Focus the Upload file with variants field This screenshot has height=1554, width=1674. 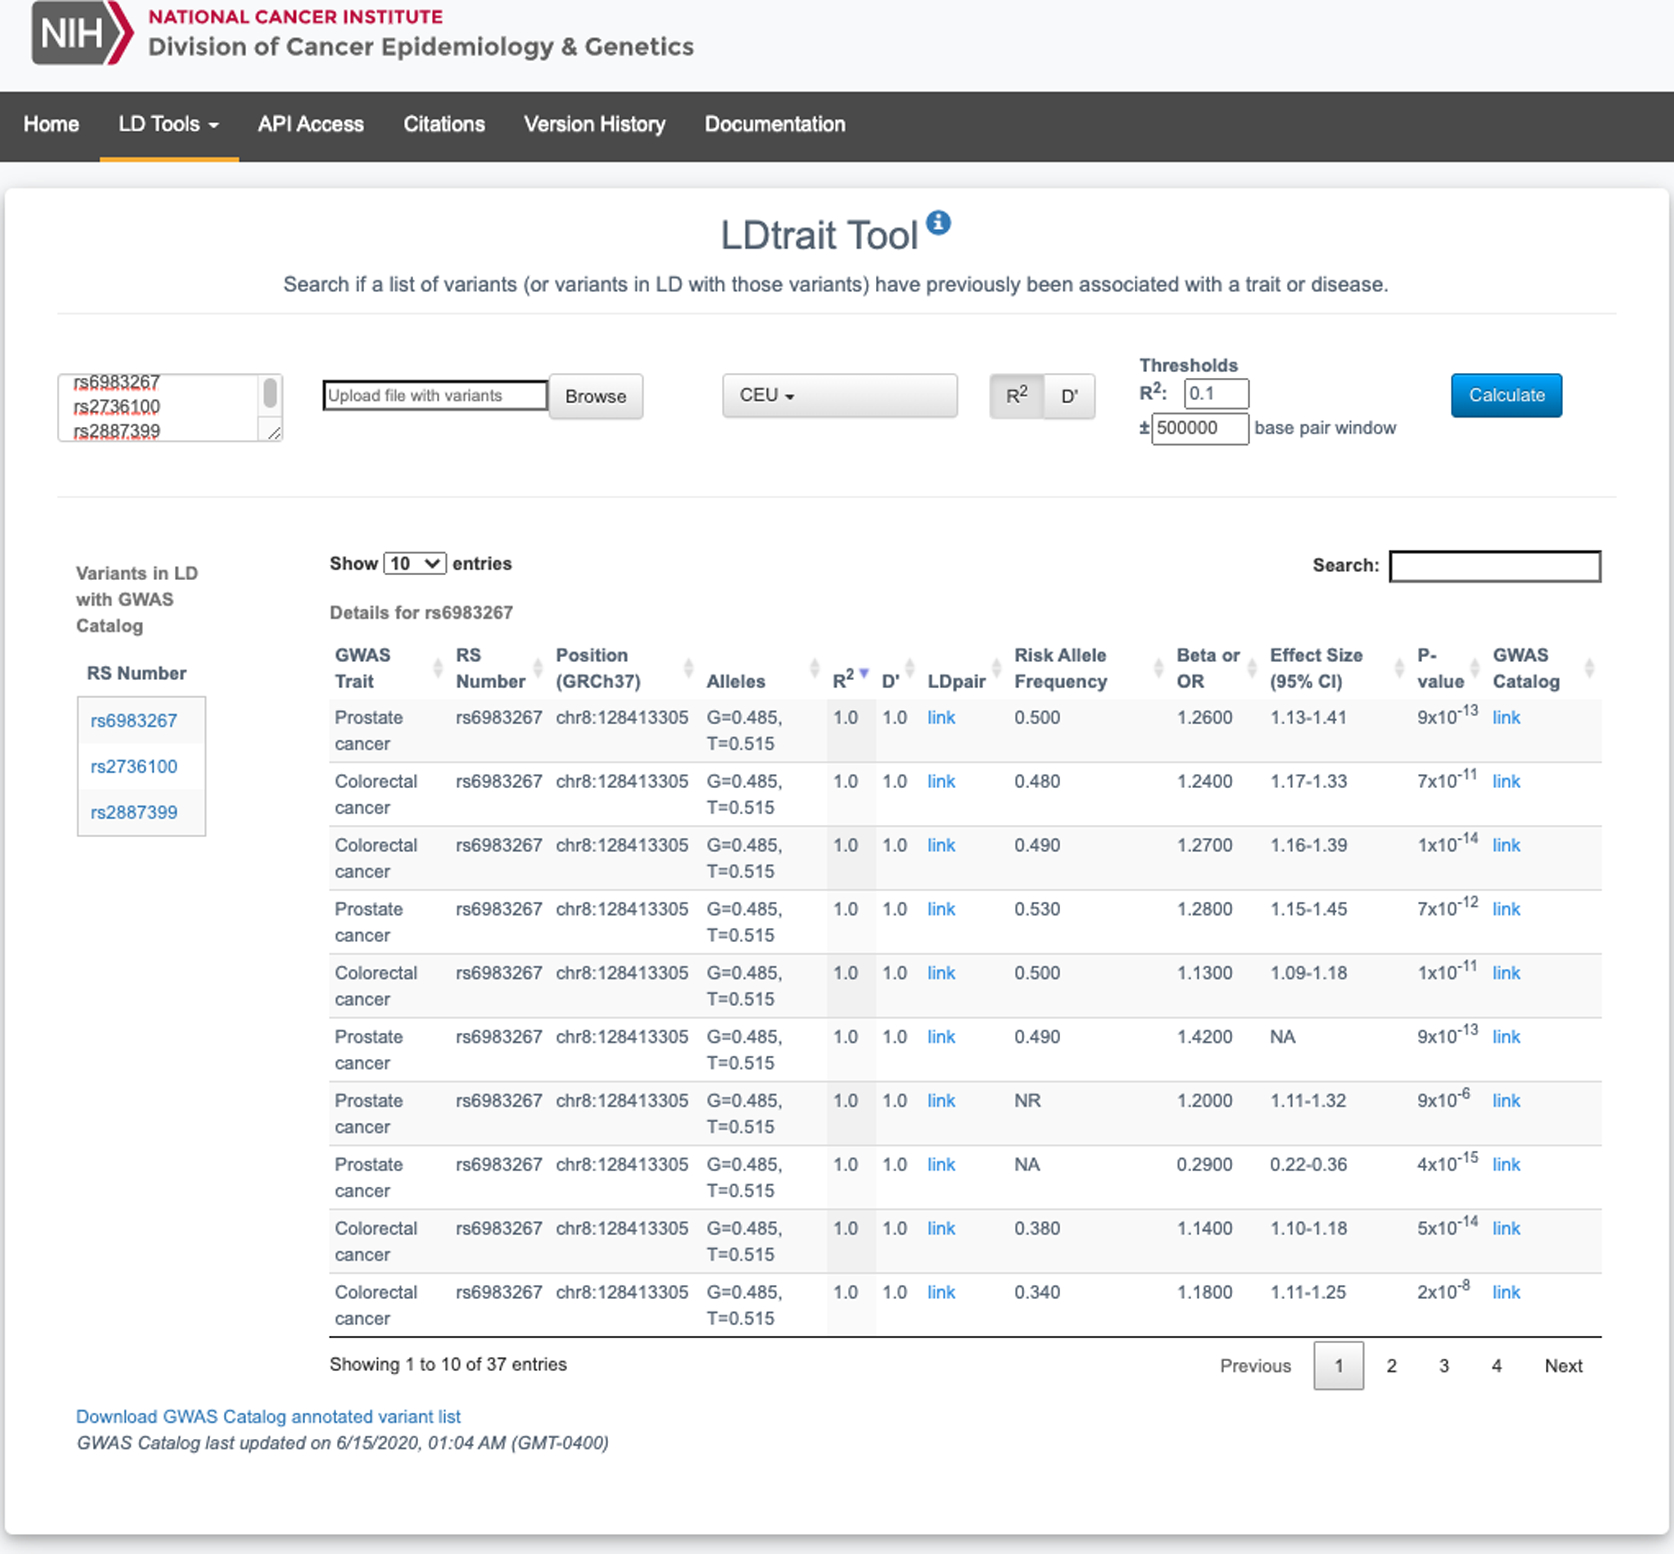435,395
